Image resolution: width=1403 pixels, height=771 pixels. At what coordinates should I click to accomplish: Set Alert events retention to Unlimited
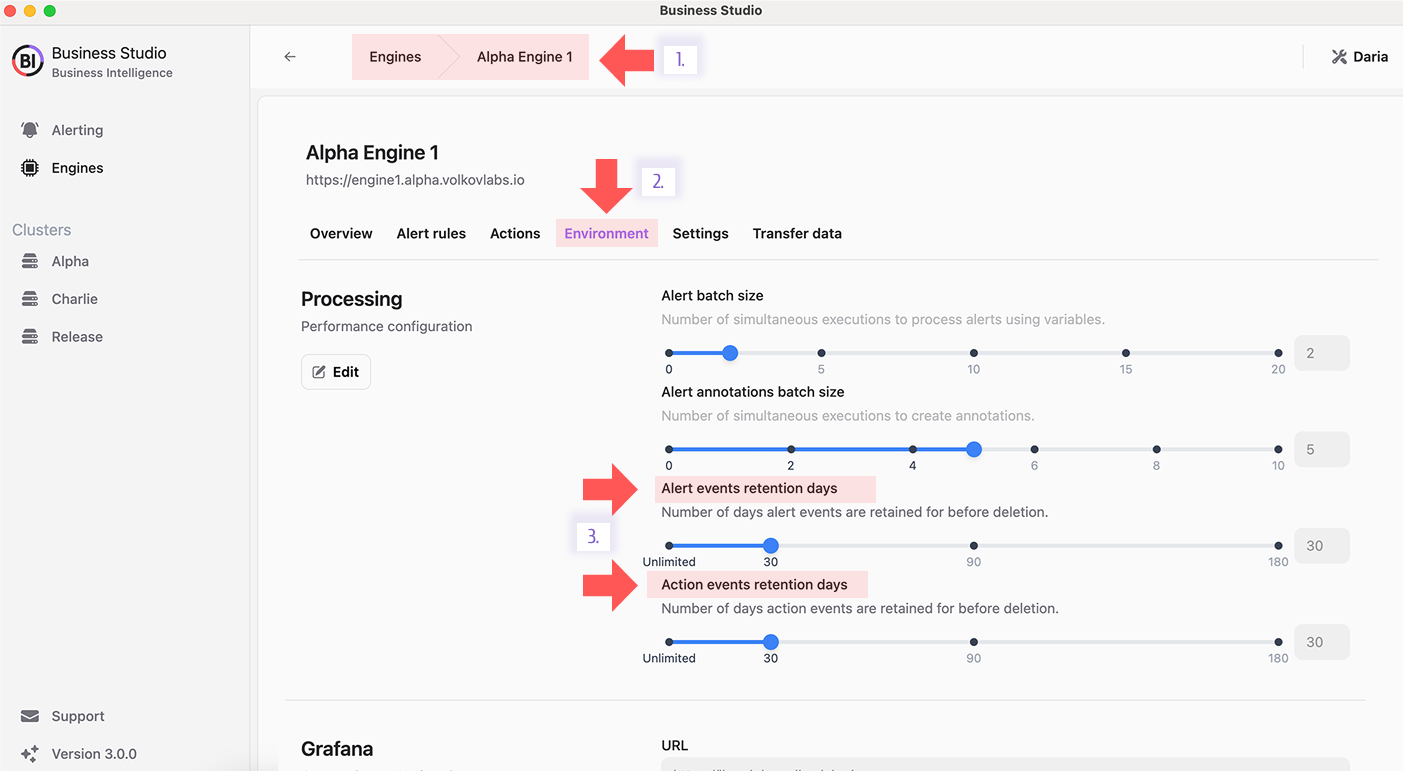(669, 546)
